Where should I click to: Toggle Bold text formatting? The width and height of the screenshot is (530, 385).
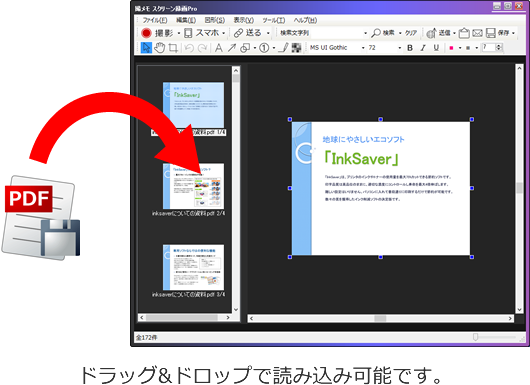(x=410, y=48)
